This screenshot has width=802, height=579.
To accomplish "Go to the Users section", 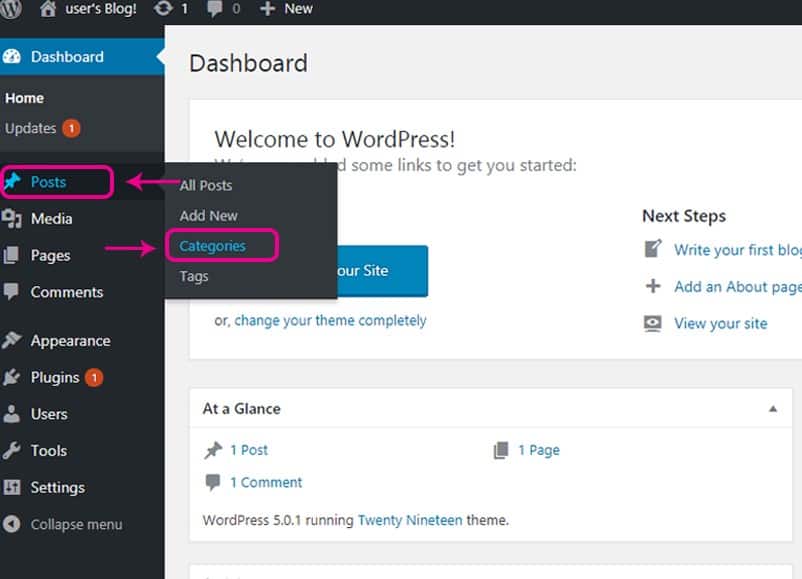I will [x=49, y=414].
